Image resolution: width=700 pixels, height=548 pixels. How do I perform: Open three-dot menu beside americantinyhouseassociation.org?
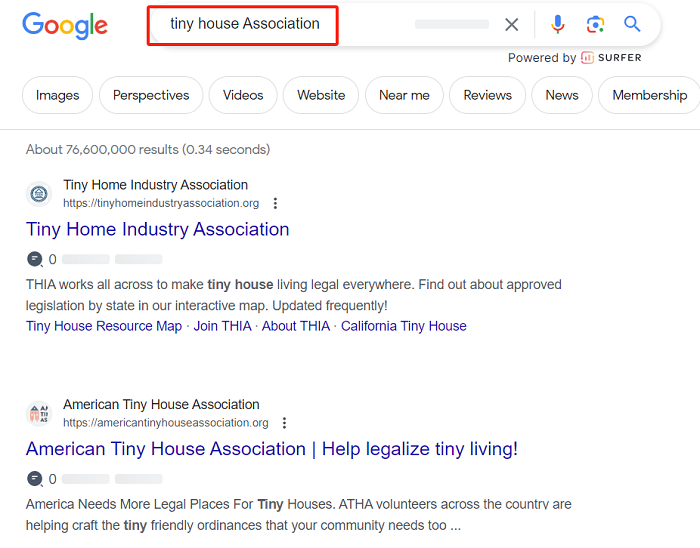click(x=284, y=423)
